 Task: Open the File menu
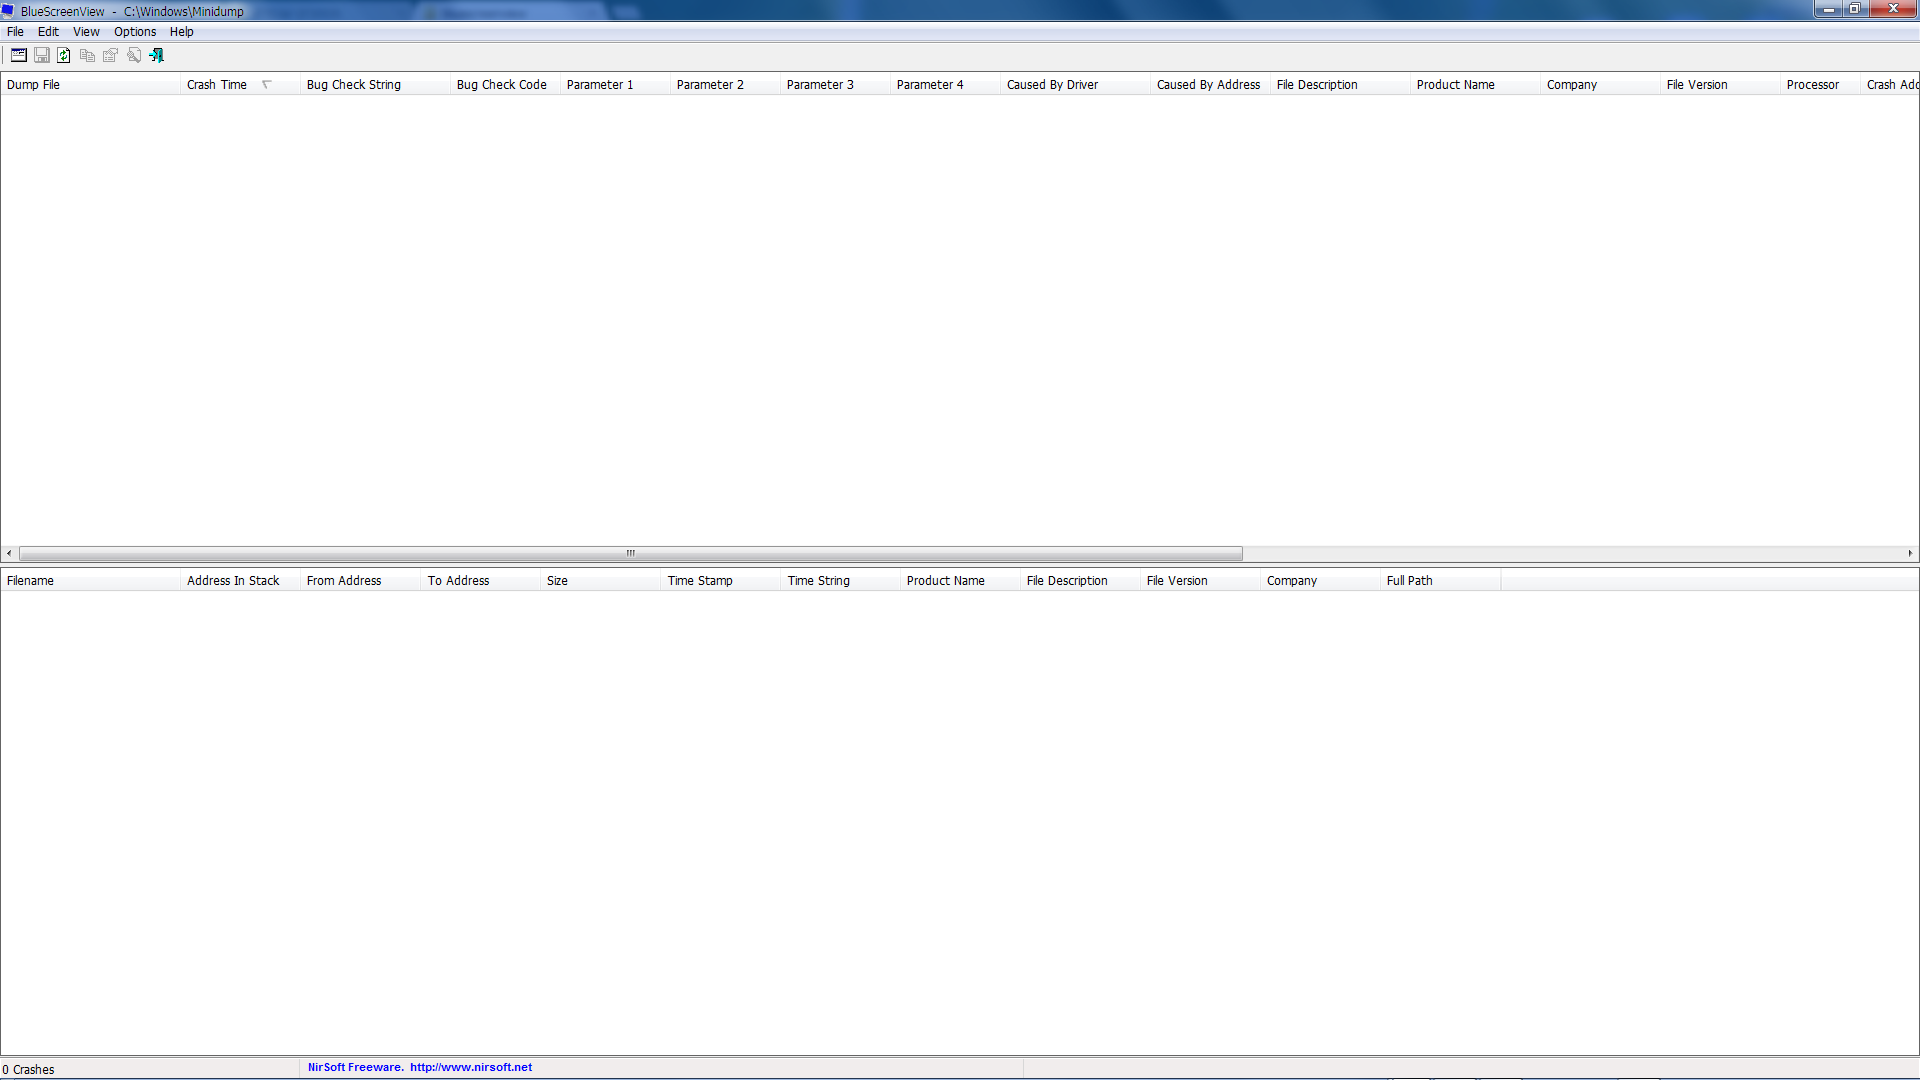click(15, 32)
